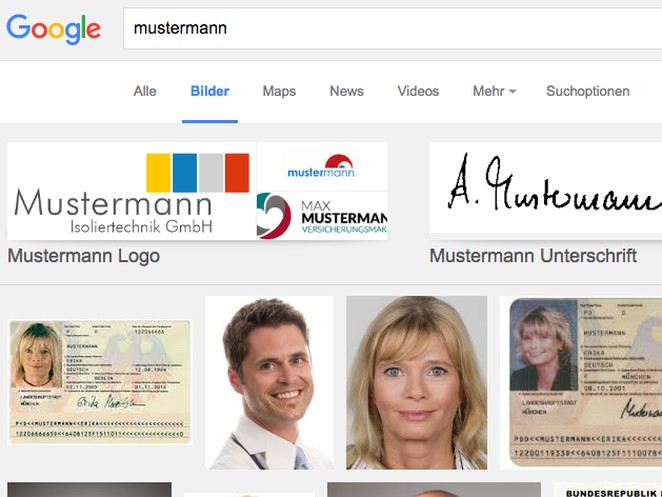The height and width of the screenshot is (497, 662).
Task: Click the "Mustermann Unterschrift" category label
Action: click(533, 256)
